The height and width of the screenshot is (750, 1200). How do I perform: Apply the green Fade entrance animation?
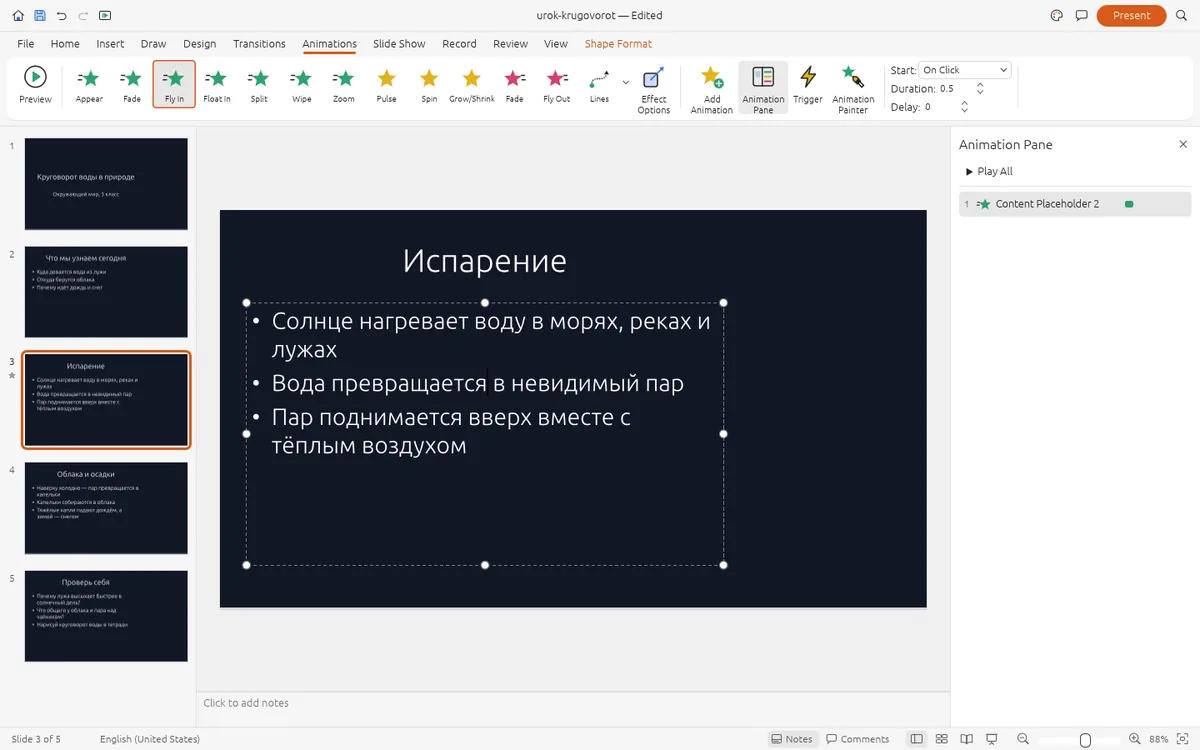(132, 85)
